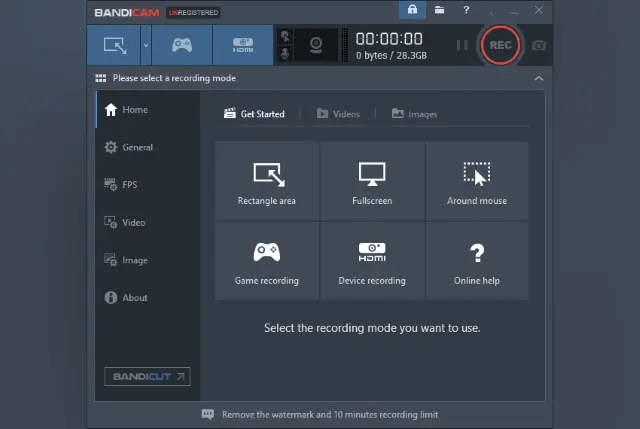Open the recording mode dropdown arrow

click(146, 45)
